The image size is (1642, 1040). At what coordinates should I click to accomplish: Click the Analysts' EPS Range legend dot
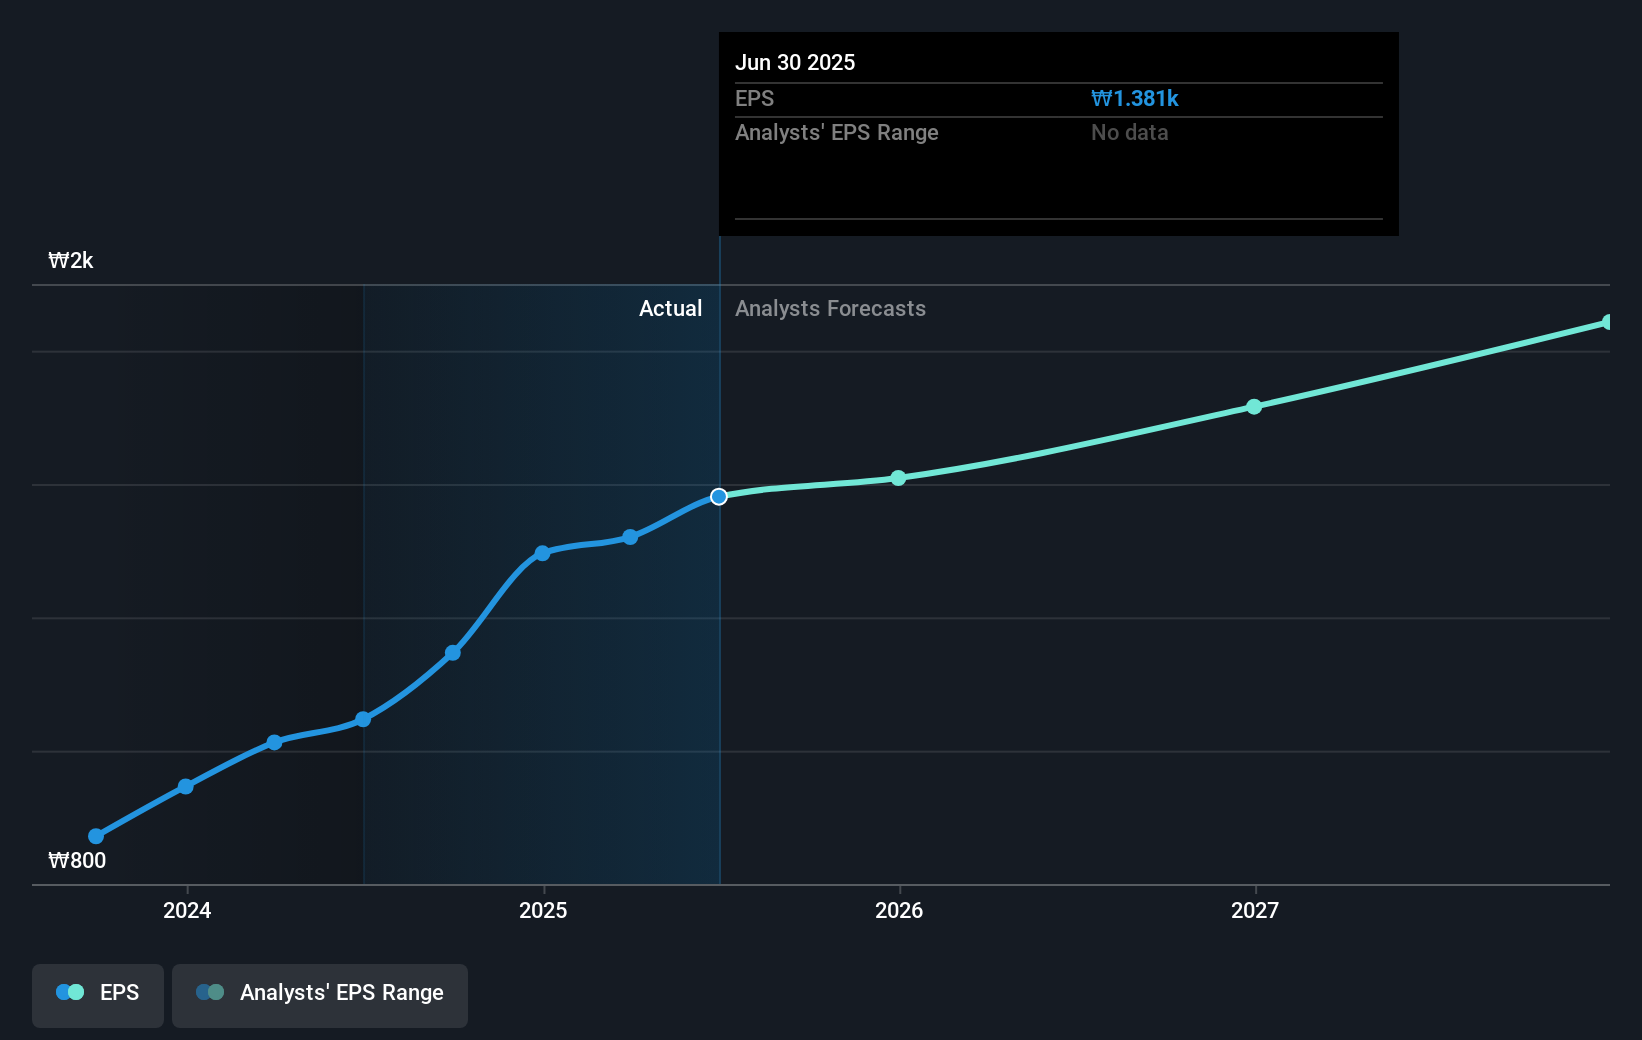[209, 991]
